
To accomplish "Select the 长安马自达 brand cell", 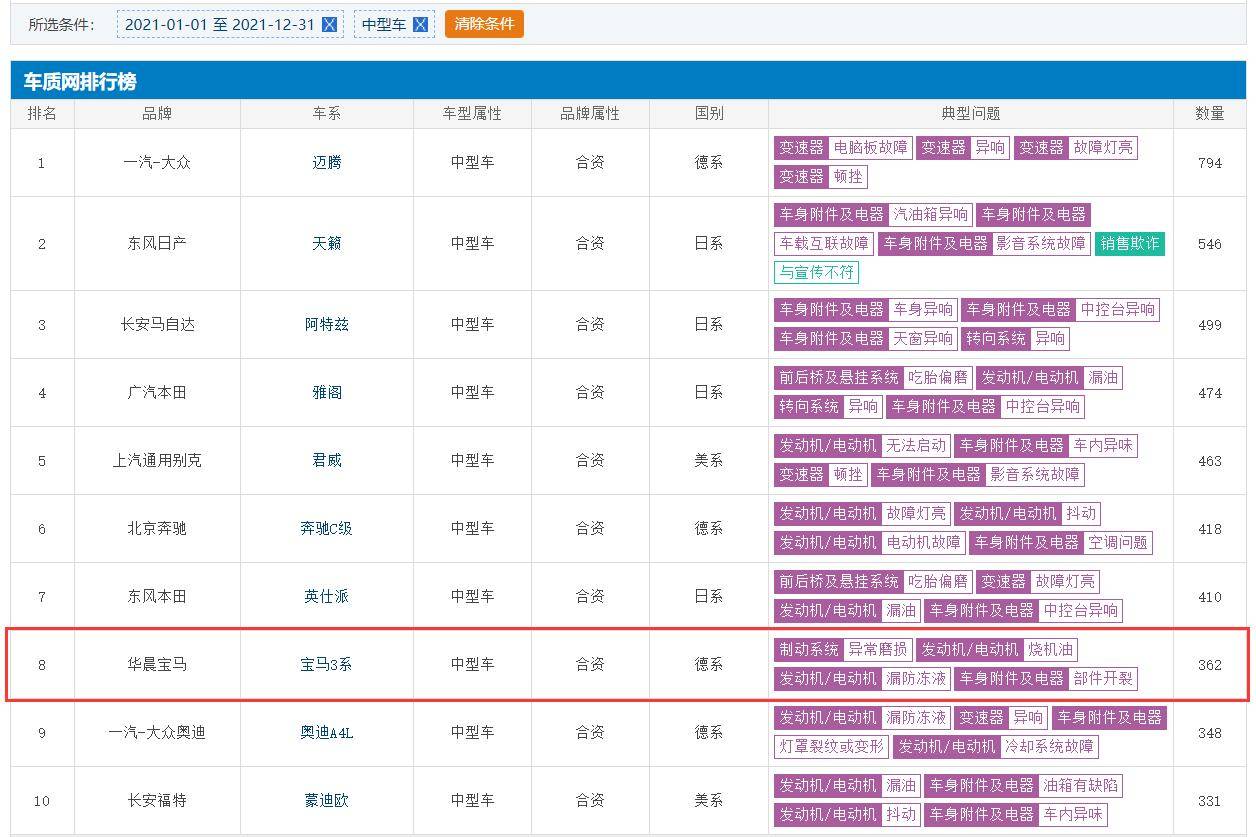I will point(157,324).
